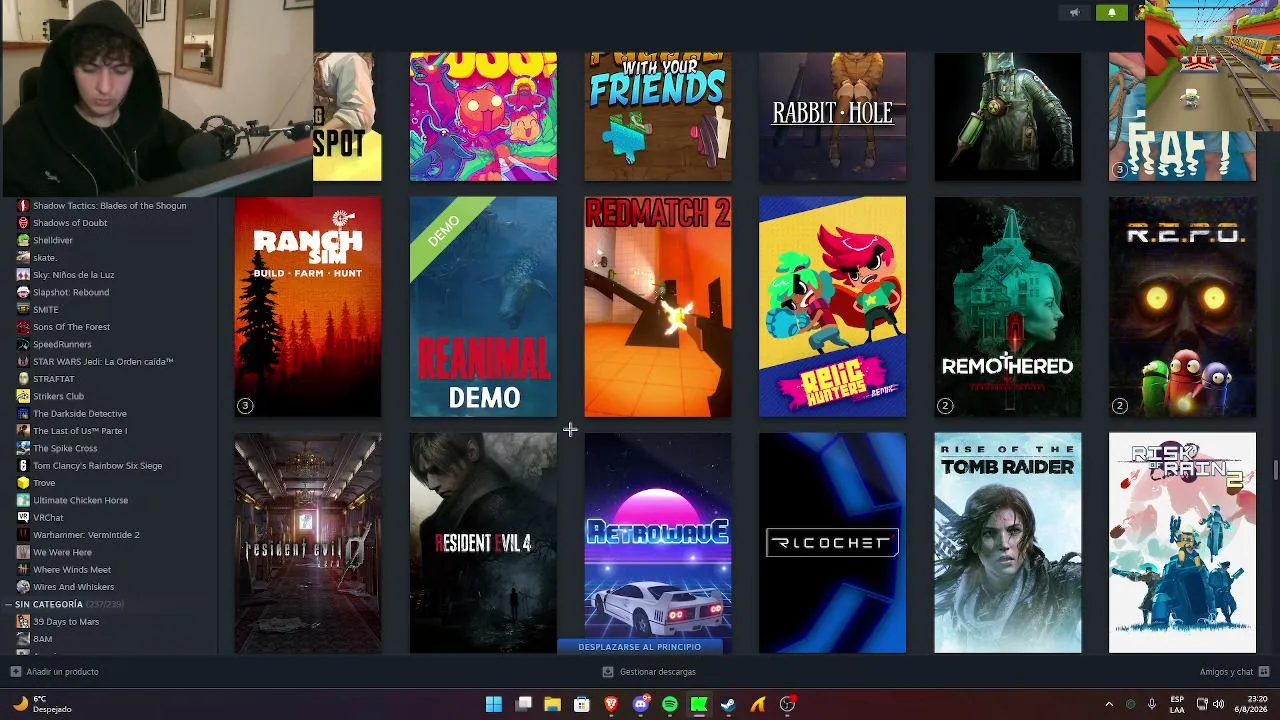Select Ultimate Chicken Horse

pos(80,500)
